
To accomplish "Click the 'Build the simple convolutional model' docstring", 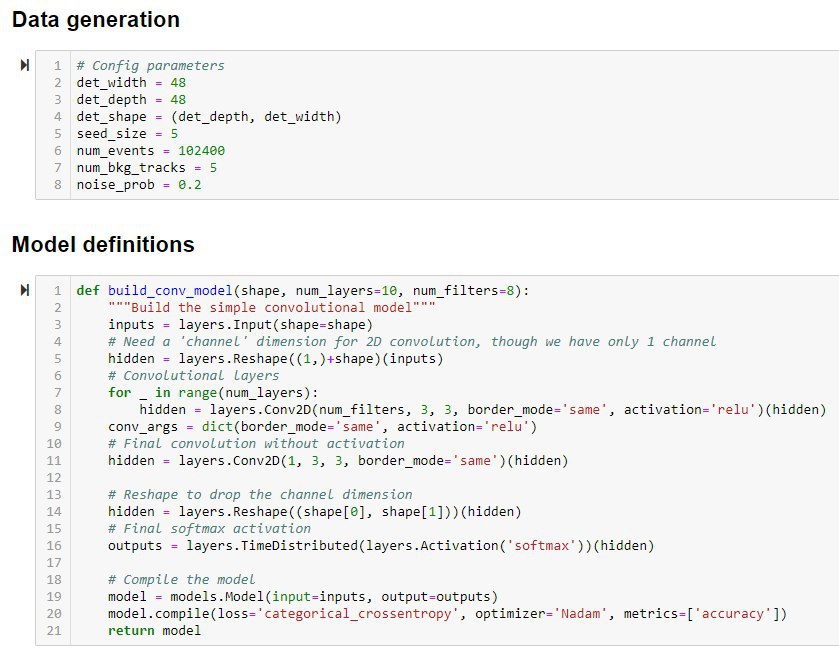I will tap(272, 308).
